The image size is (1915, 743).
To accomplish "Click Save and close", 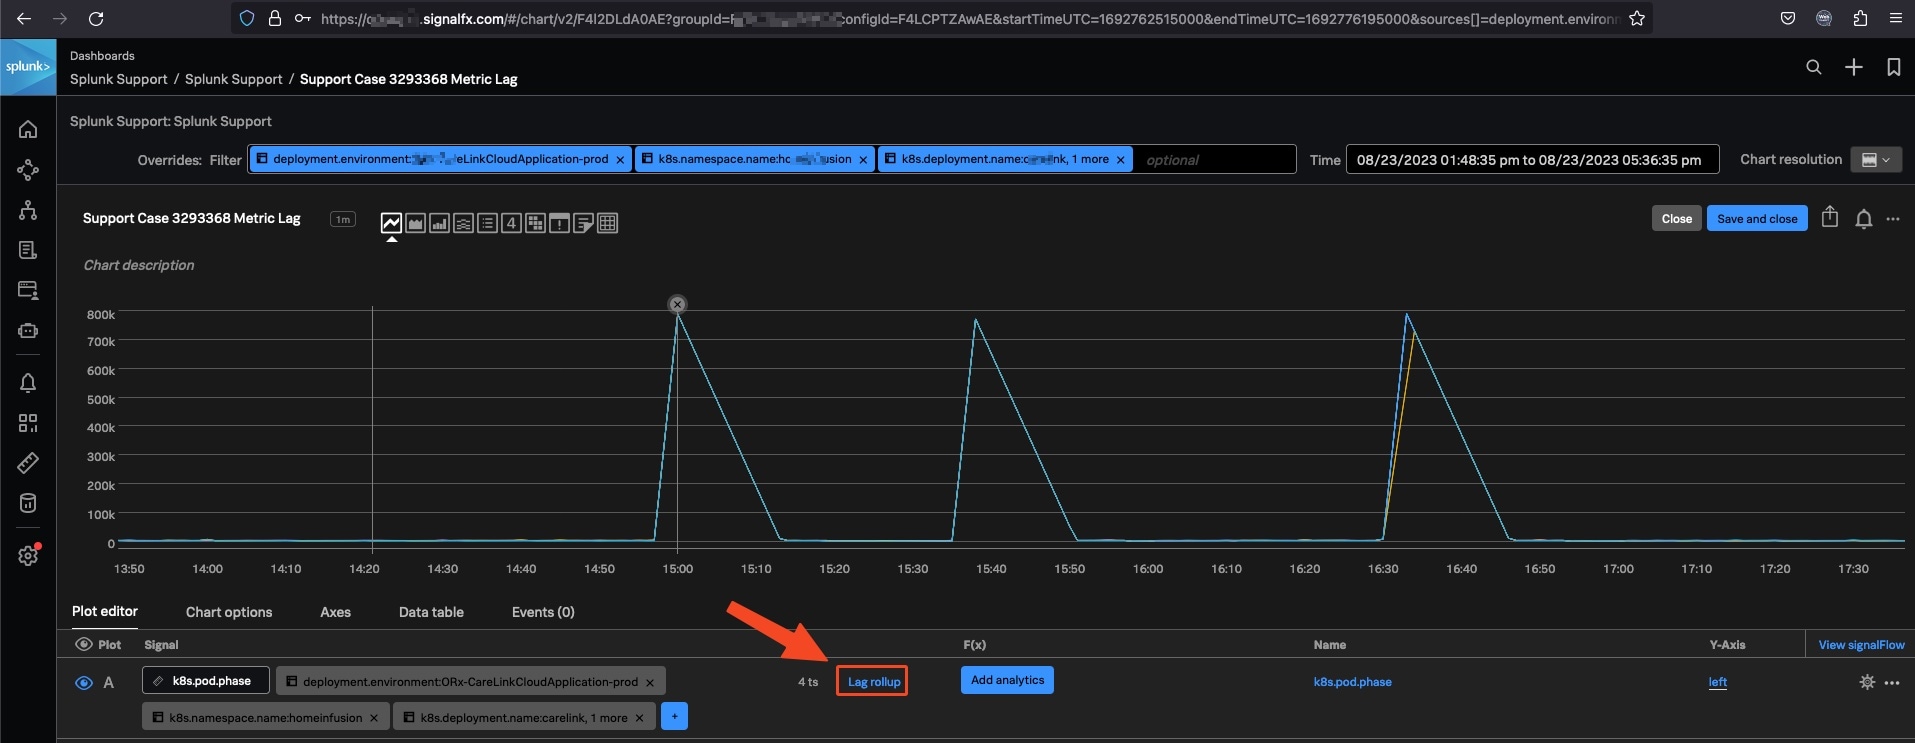I will 1756,219.
